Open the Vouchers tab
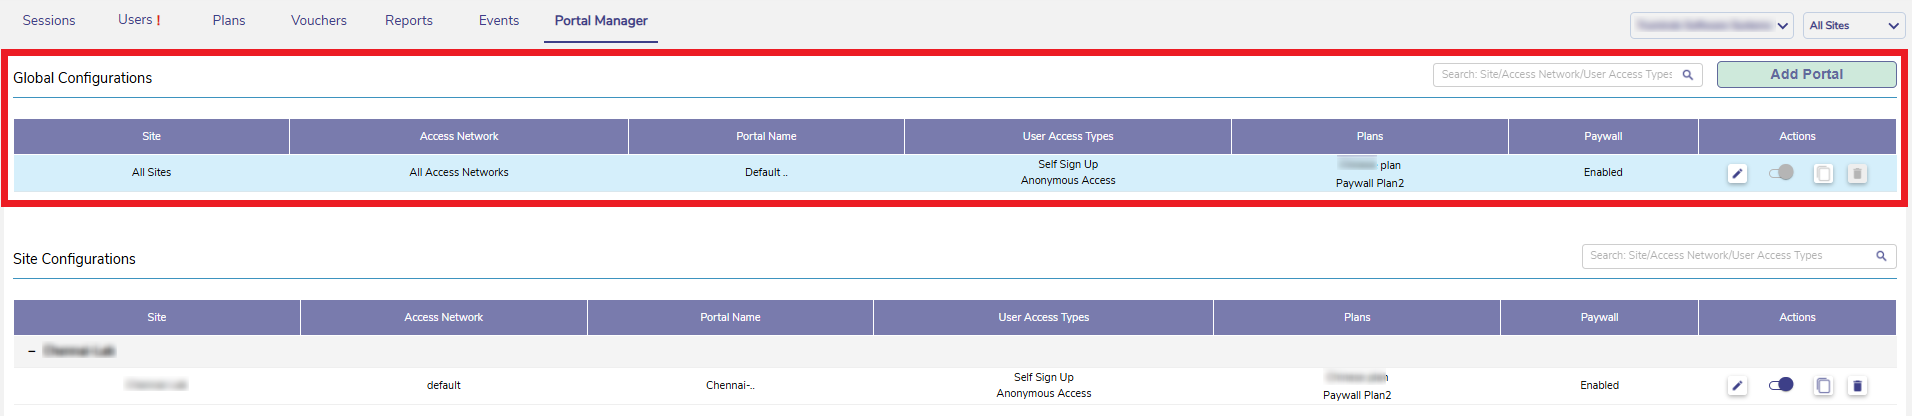 (x=319, y=21)
